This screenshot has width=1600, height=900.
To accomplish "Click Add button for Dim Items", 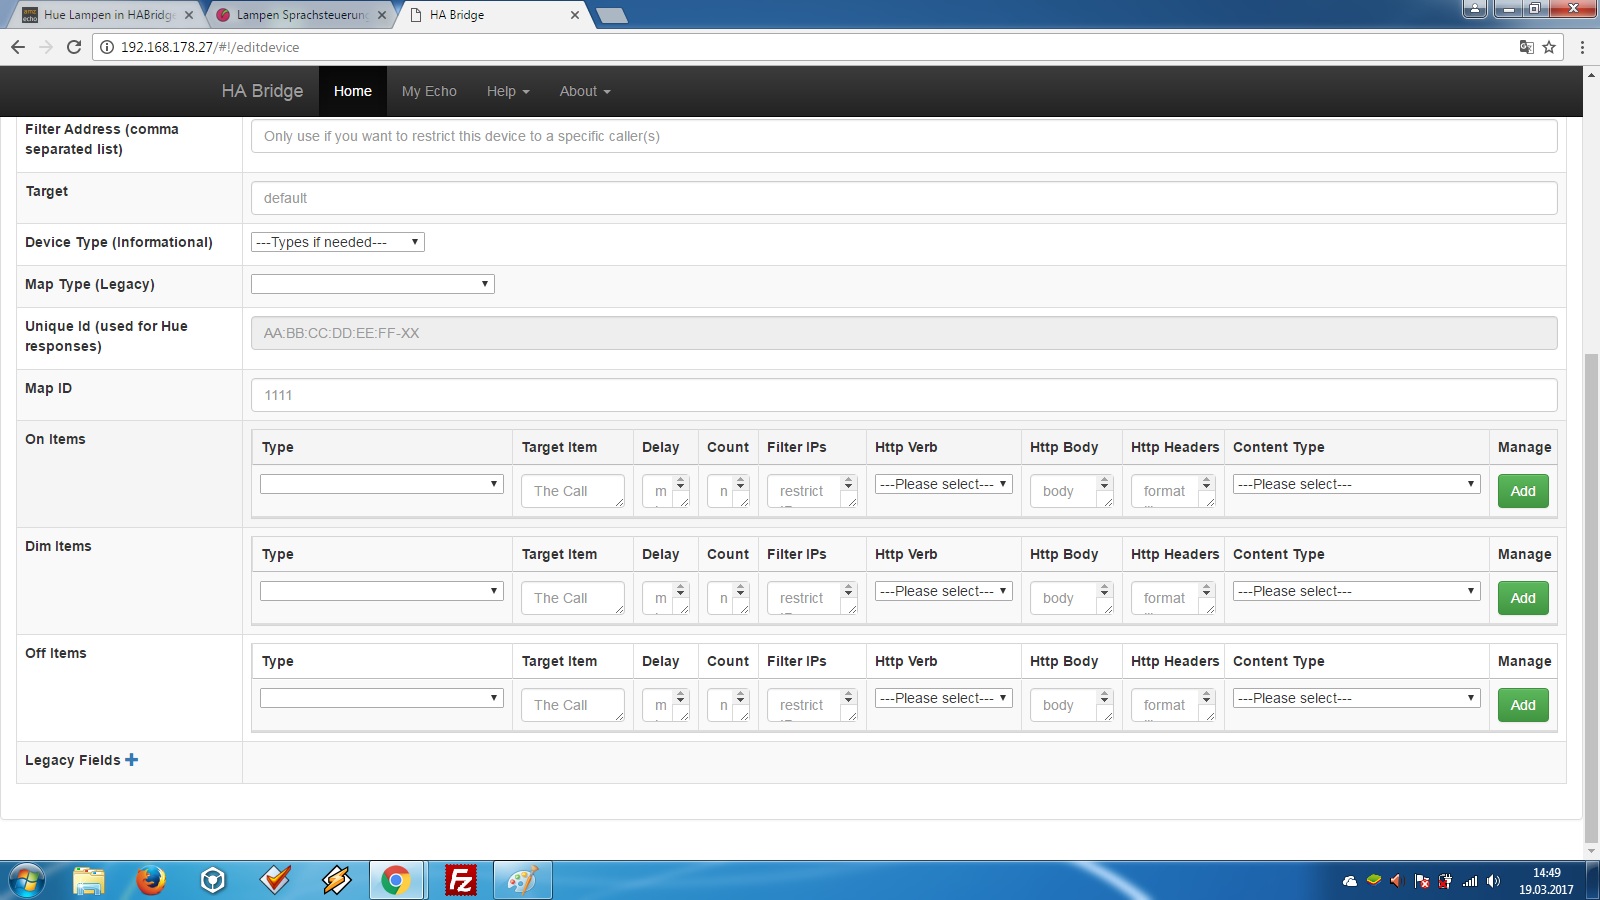I will 1523,598.
